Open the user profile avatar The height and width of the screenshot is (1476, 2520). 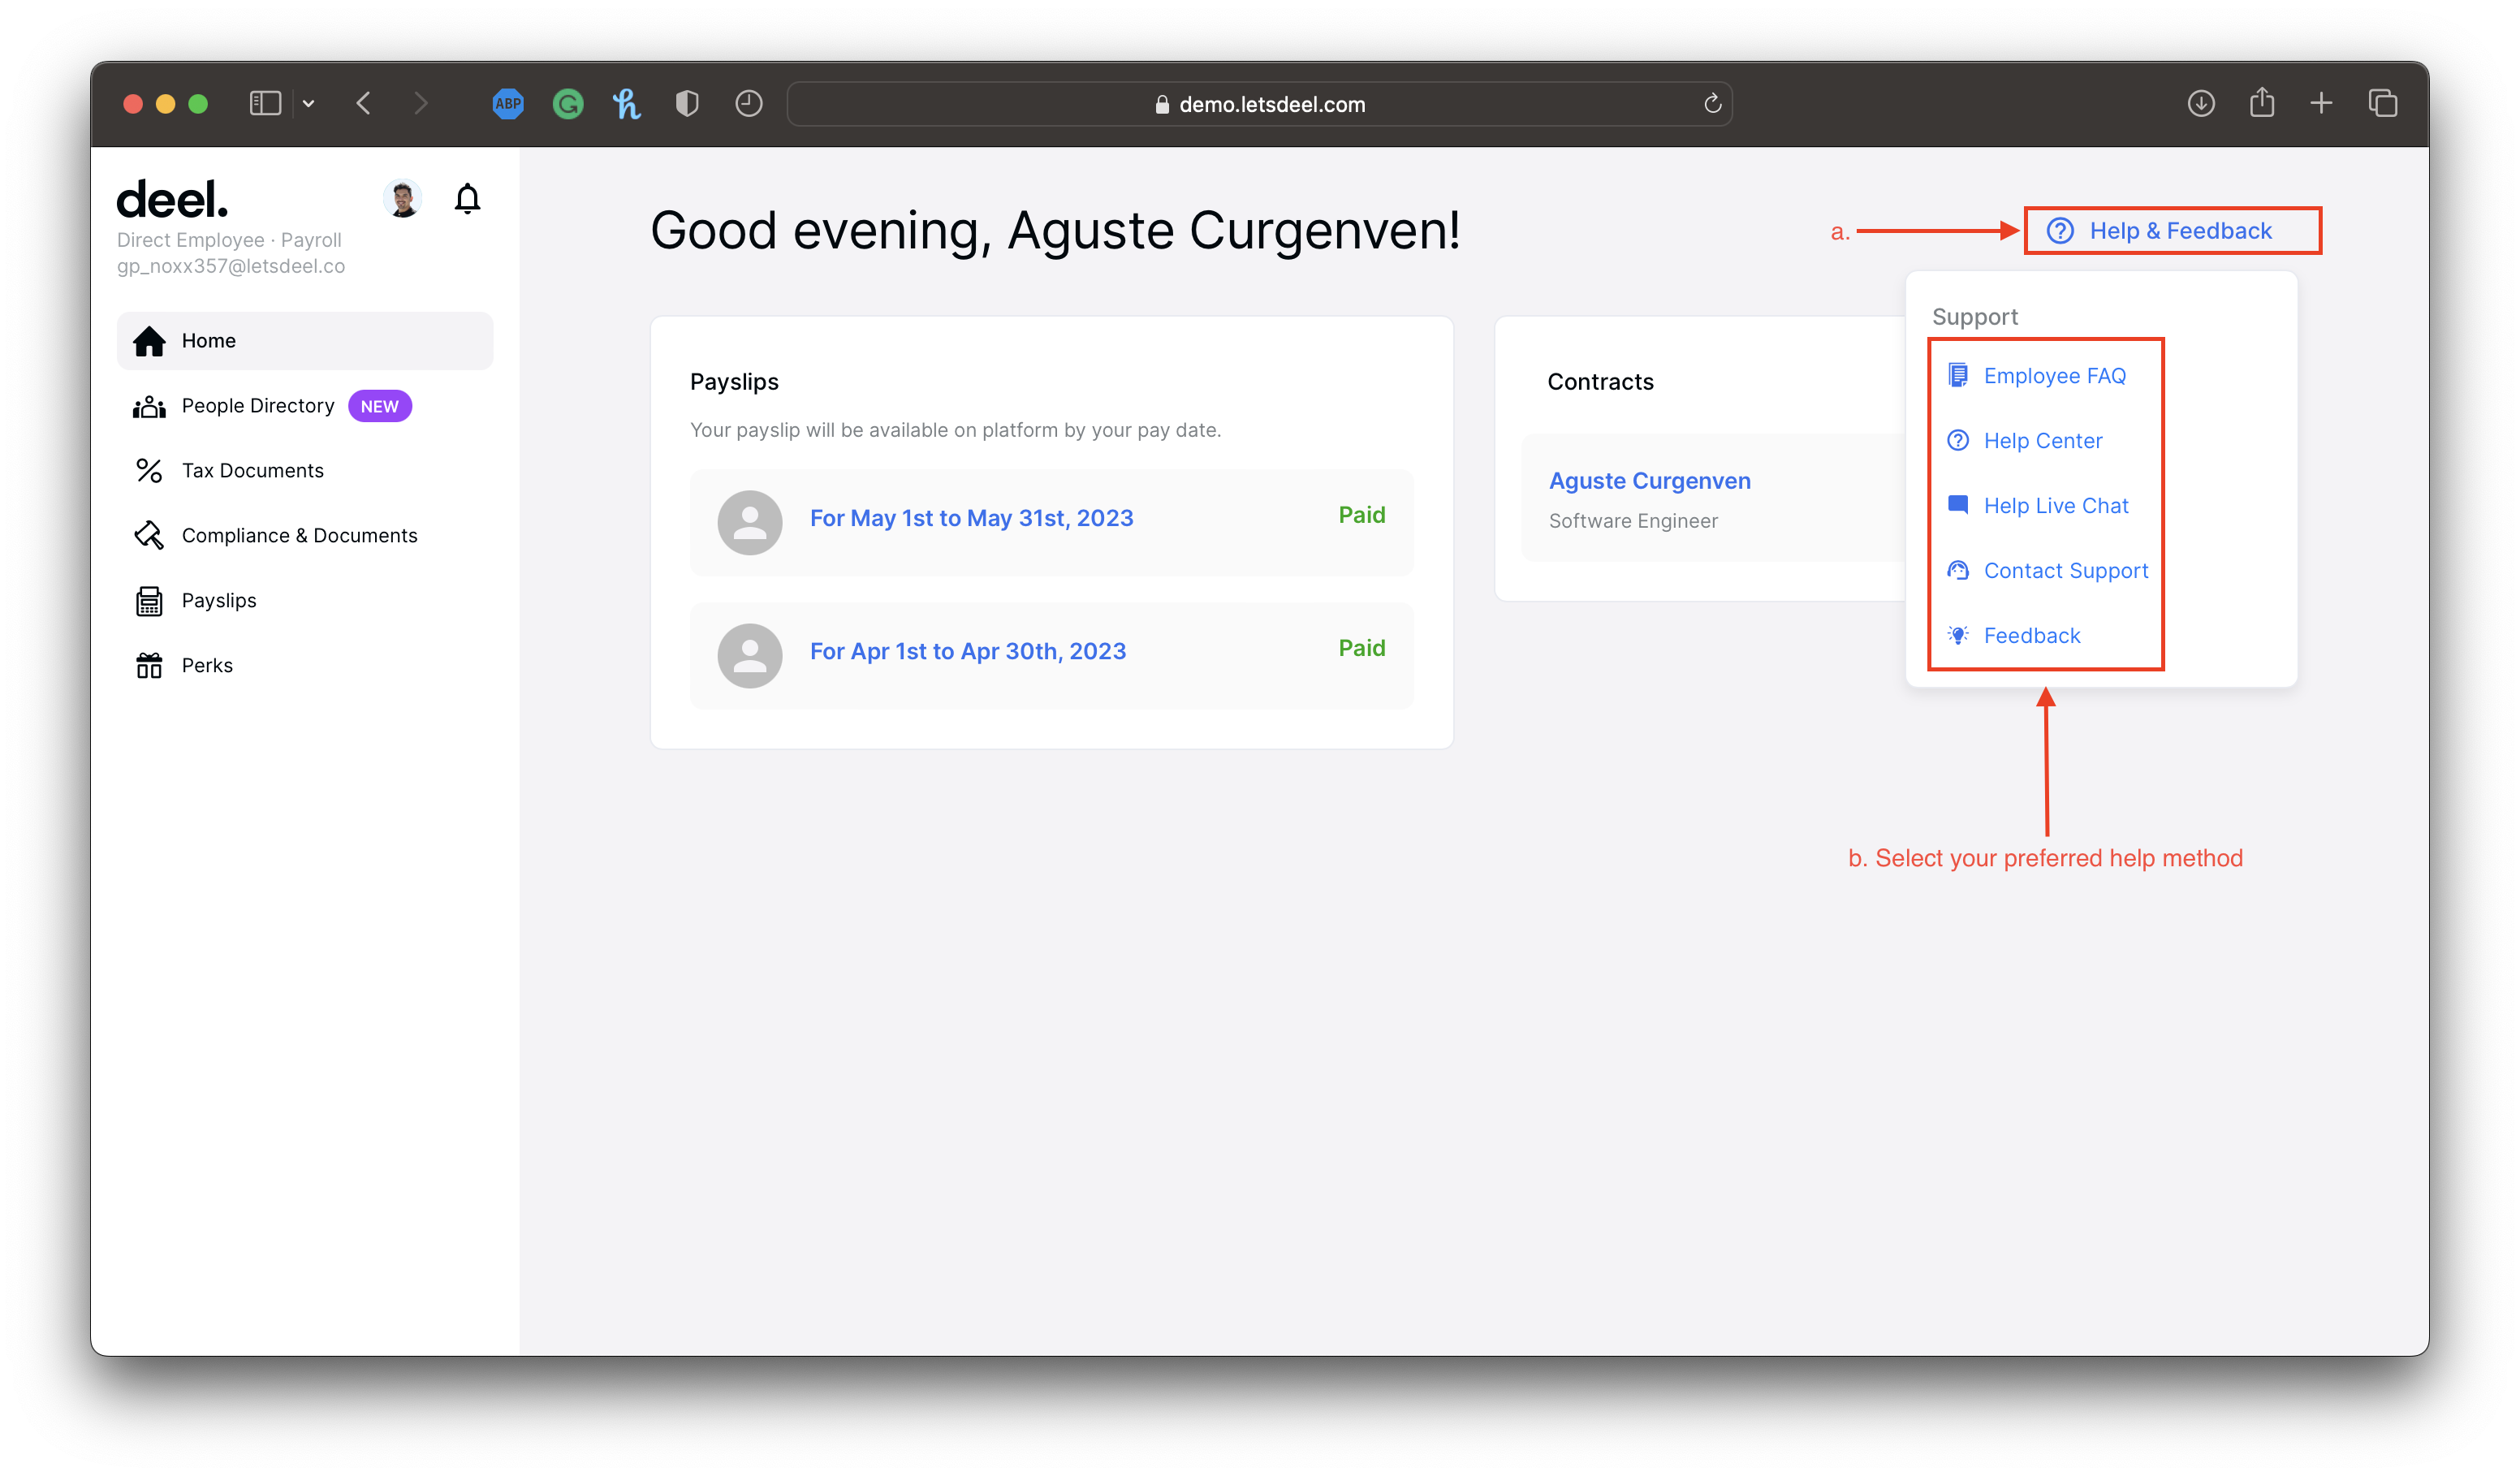[403, 199]
